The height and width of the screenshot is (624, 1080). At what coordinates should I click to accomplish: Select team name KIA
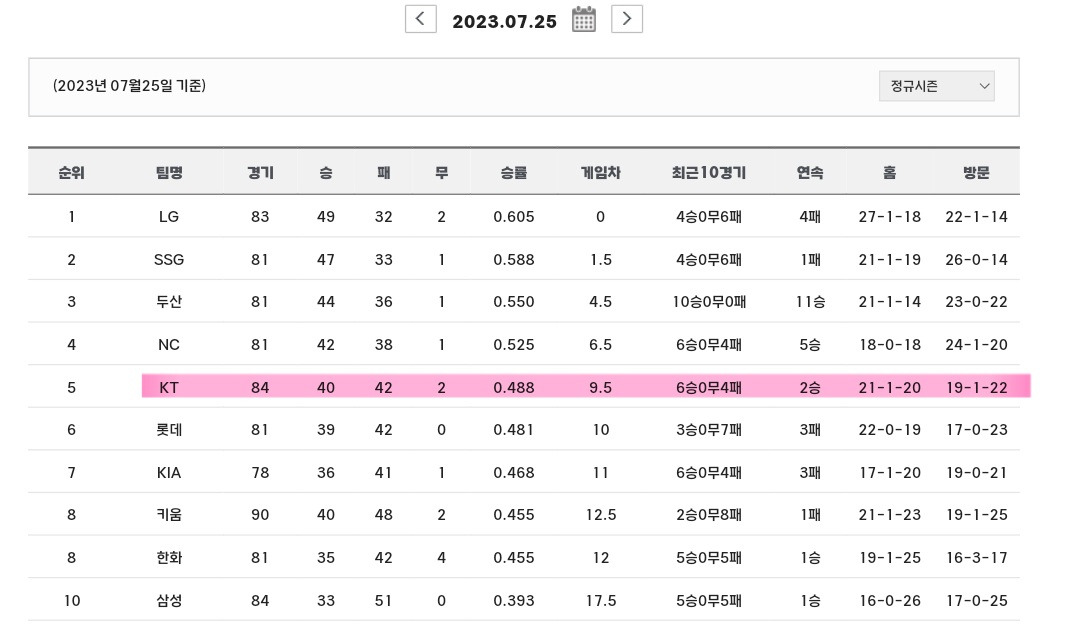click(169, 472)
